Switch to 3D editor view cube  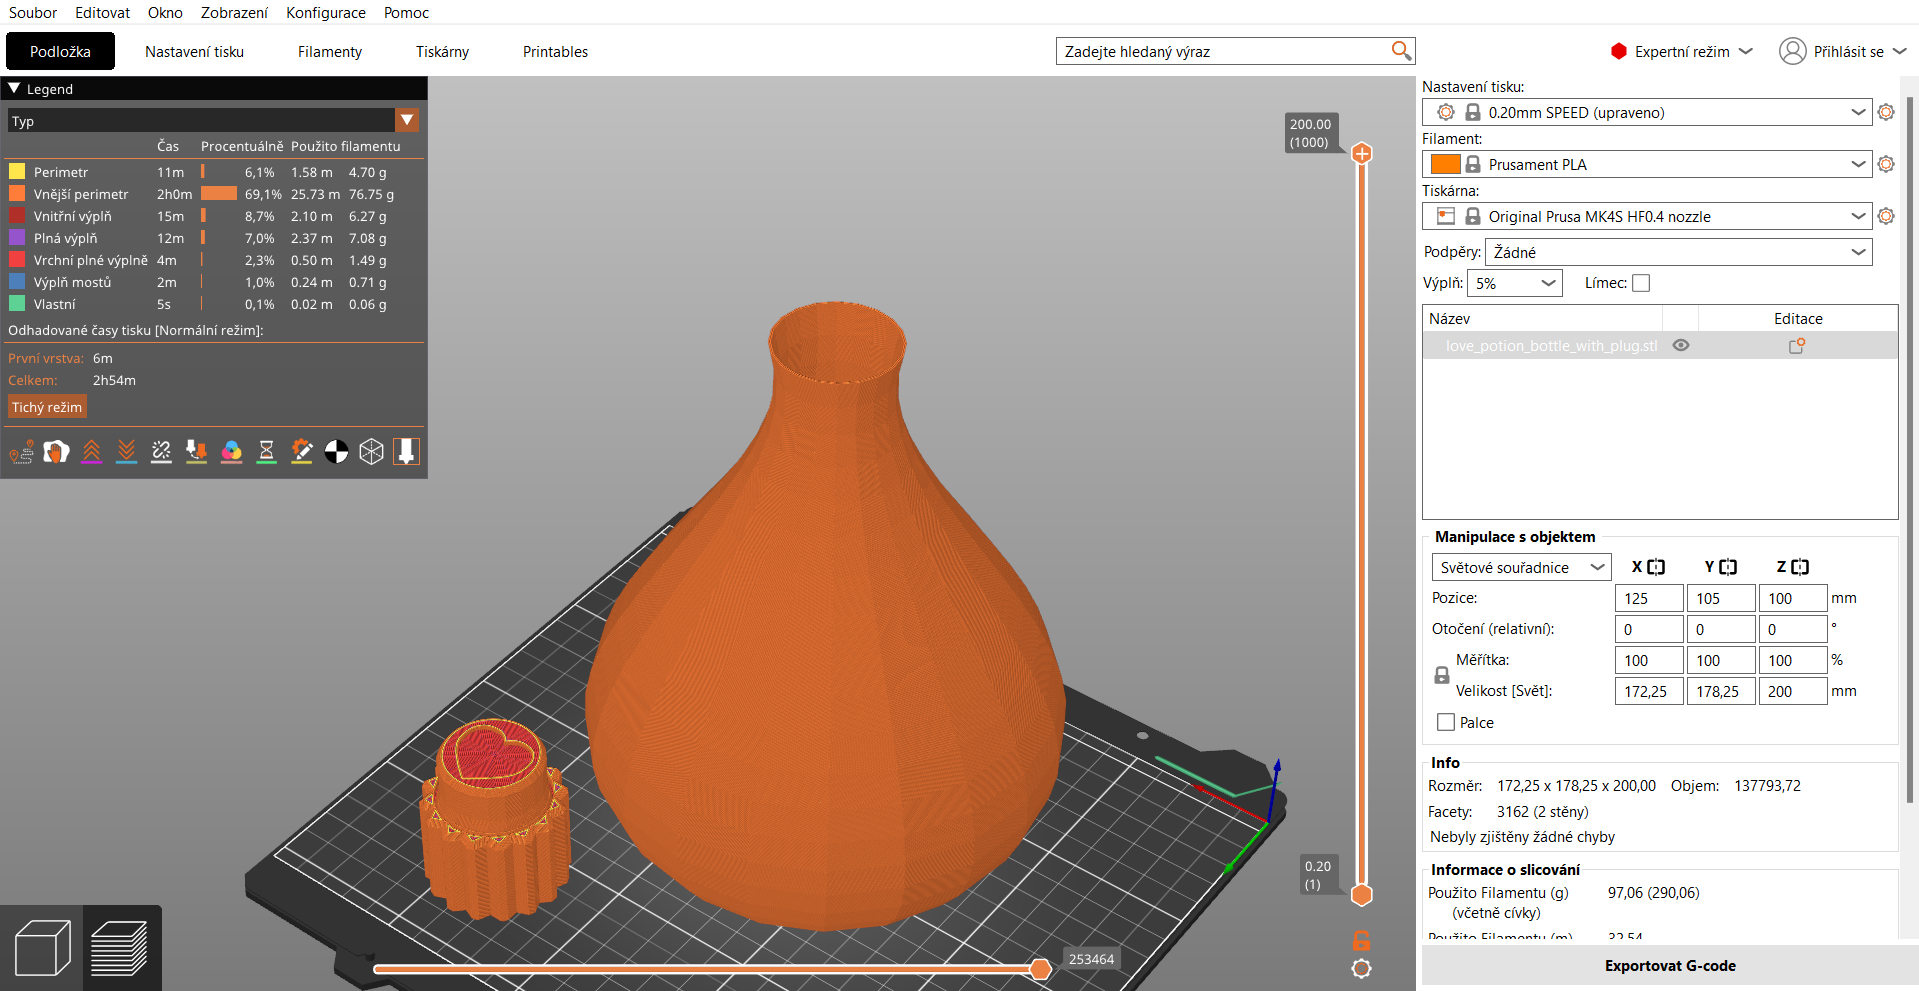(43, 947)
